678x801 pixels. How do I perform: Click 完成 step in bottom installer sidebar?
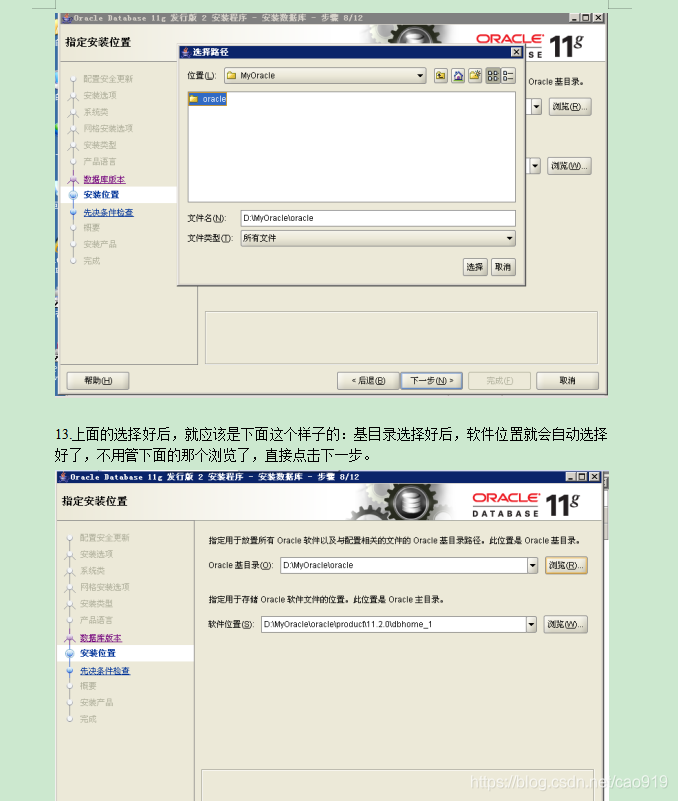pos(88,719)
